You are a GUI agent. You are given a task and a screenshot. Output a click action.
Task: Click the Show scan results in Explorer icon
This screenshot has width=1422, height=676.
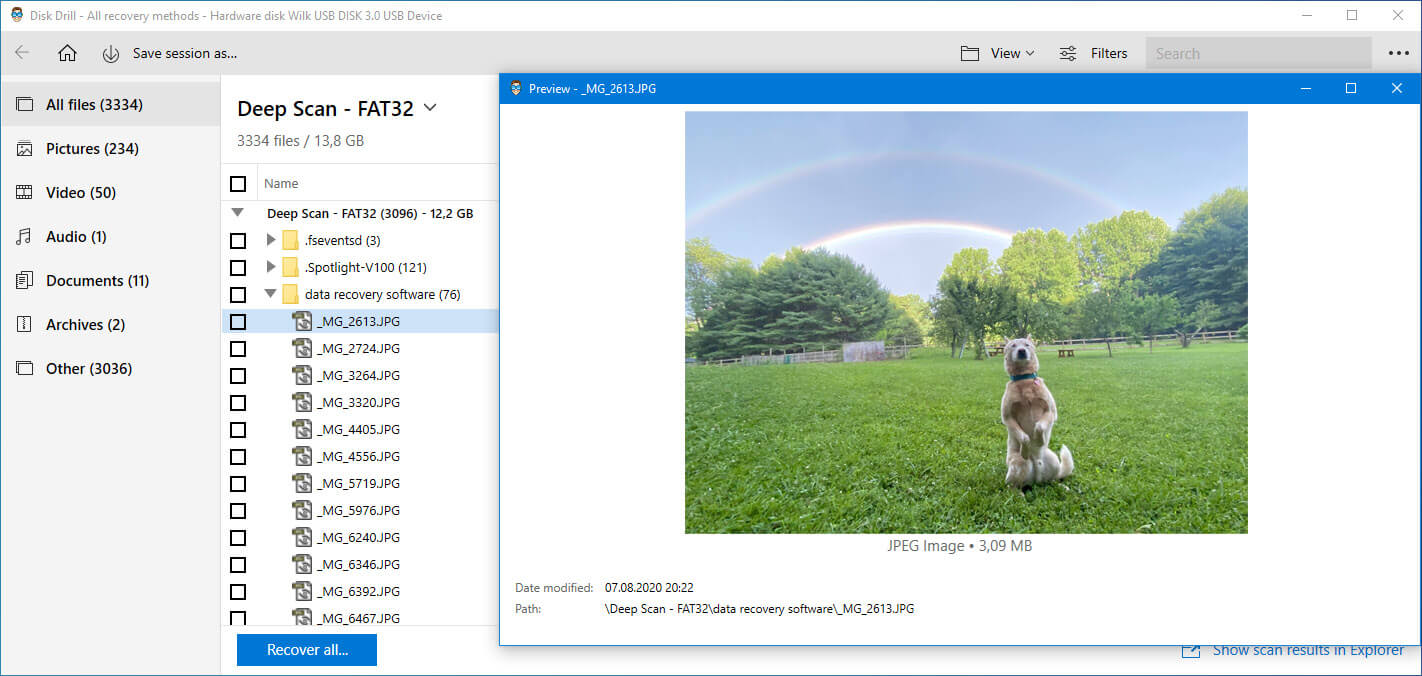pyautogui.click(x=1190, y=650)
